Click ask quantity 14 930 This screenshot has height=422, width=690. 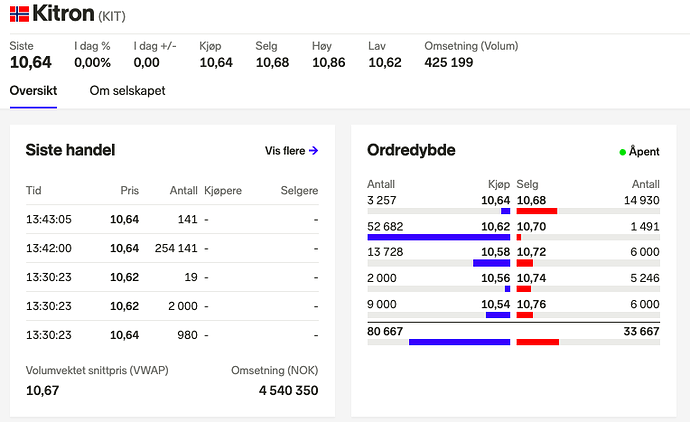tap(642, 200)
